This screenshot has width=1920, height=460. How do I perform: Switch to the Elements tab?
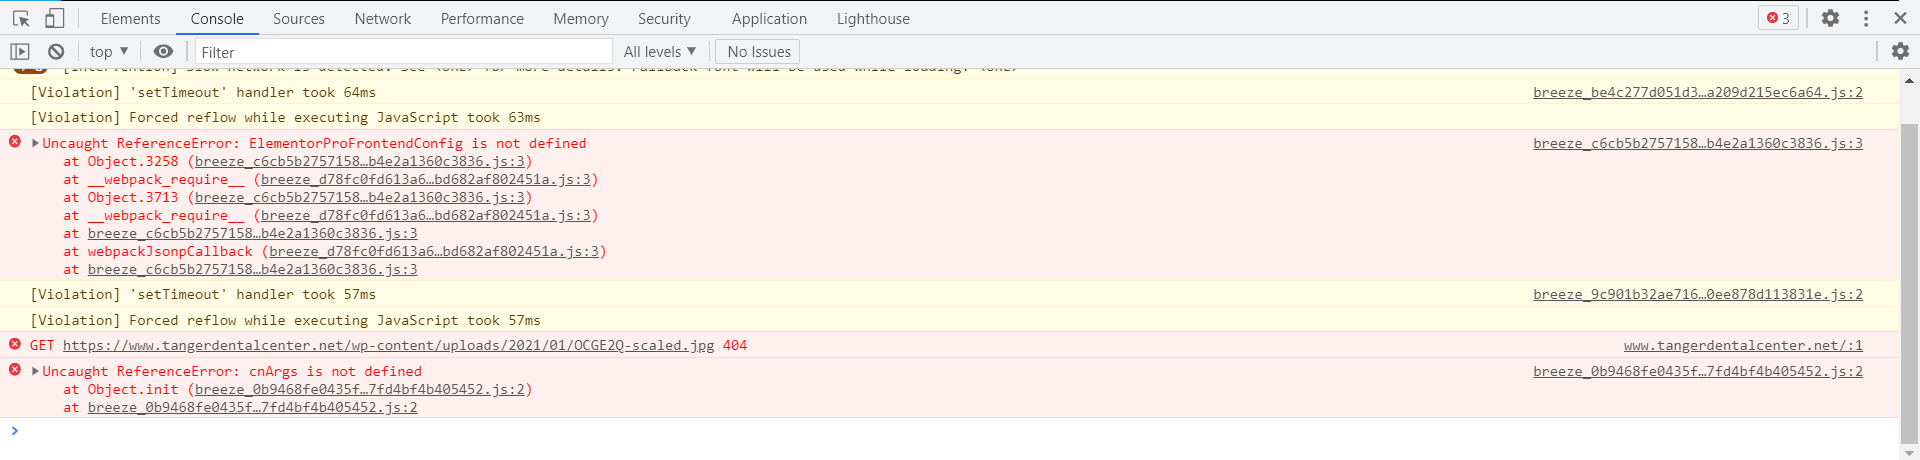coord(130,19)
